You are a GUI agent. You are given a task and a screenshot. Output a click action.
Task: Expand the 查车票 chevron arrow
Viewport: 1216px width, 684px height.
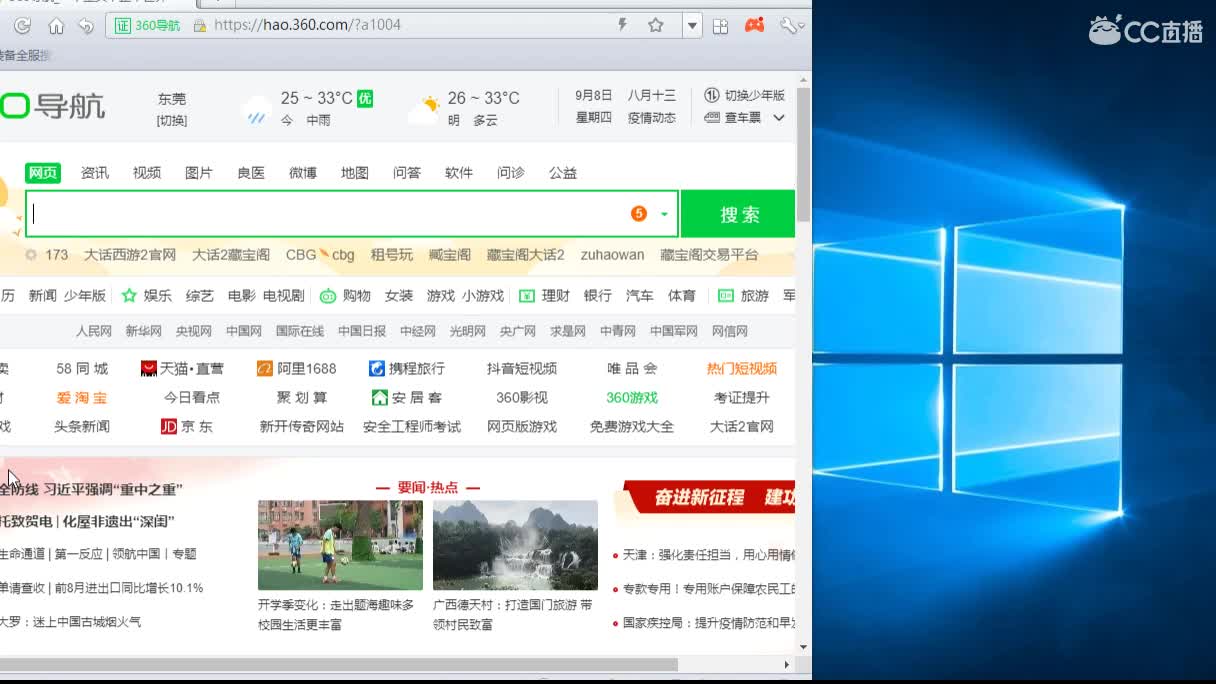tap(779, 118)
